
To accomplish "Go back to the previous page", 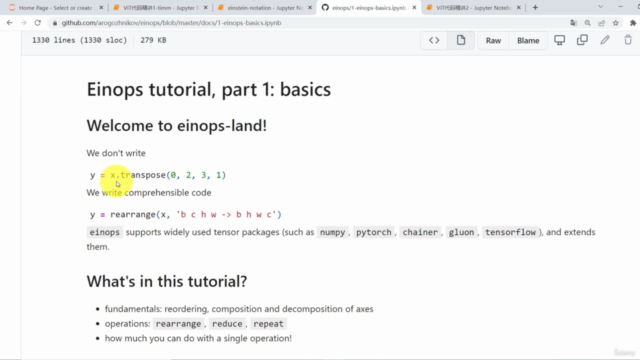I will click(x=9, y=23).
